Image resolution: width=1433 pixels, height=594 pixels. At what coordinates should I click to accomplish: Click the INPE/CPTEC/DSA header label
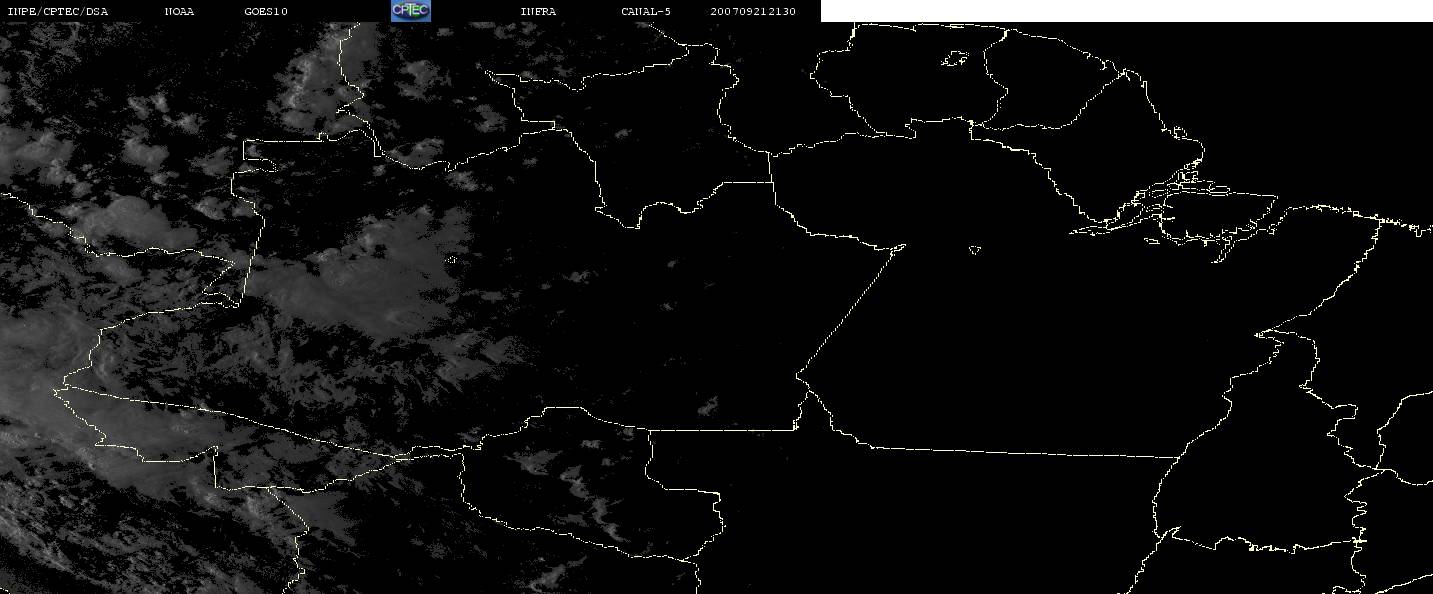tap(57, 12)
